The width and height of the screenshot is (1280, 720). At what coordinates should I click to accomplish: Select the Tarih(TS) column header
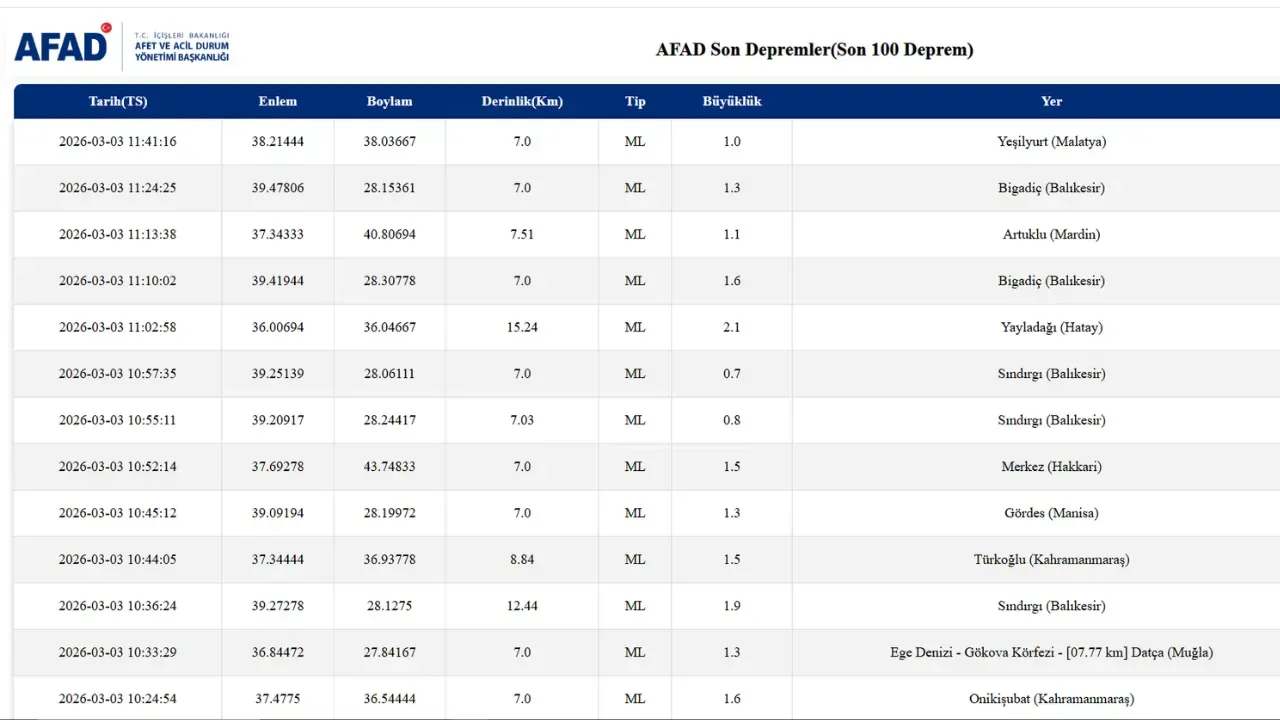click(x=117, y=101)
